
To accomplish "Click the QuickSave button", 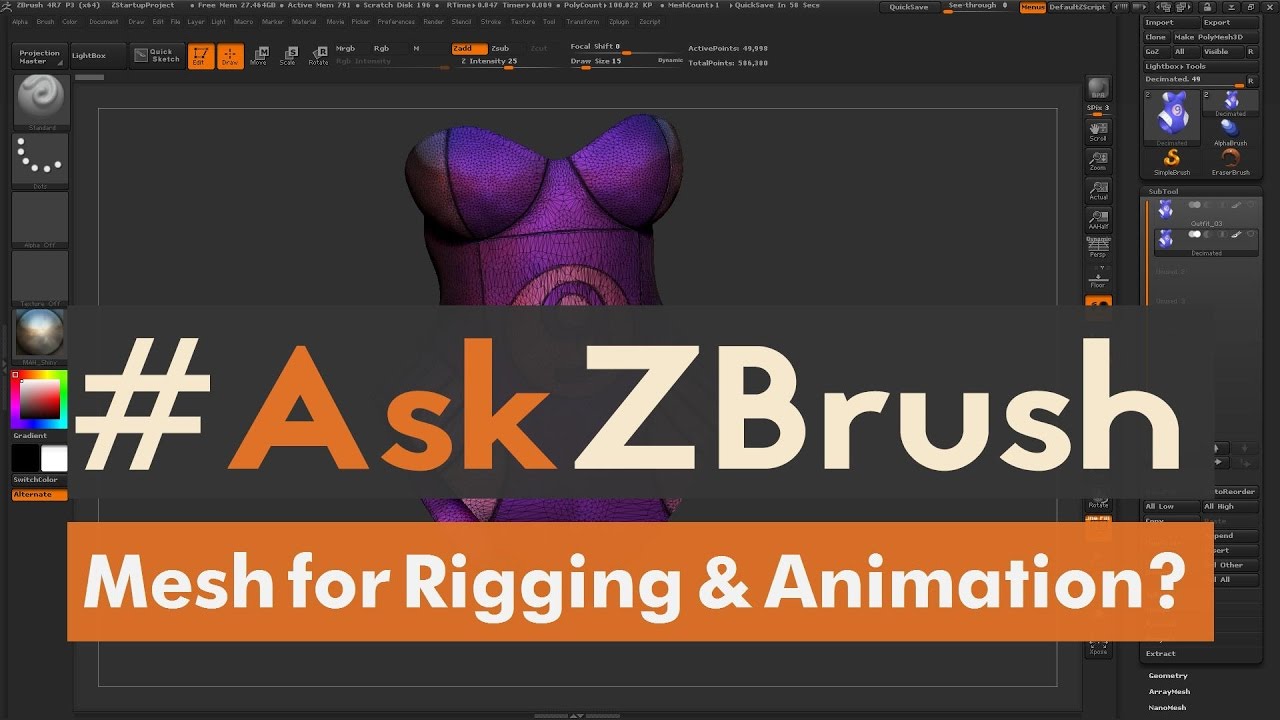I will pos(908,7).
